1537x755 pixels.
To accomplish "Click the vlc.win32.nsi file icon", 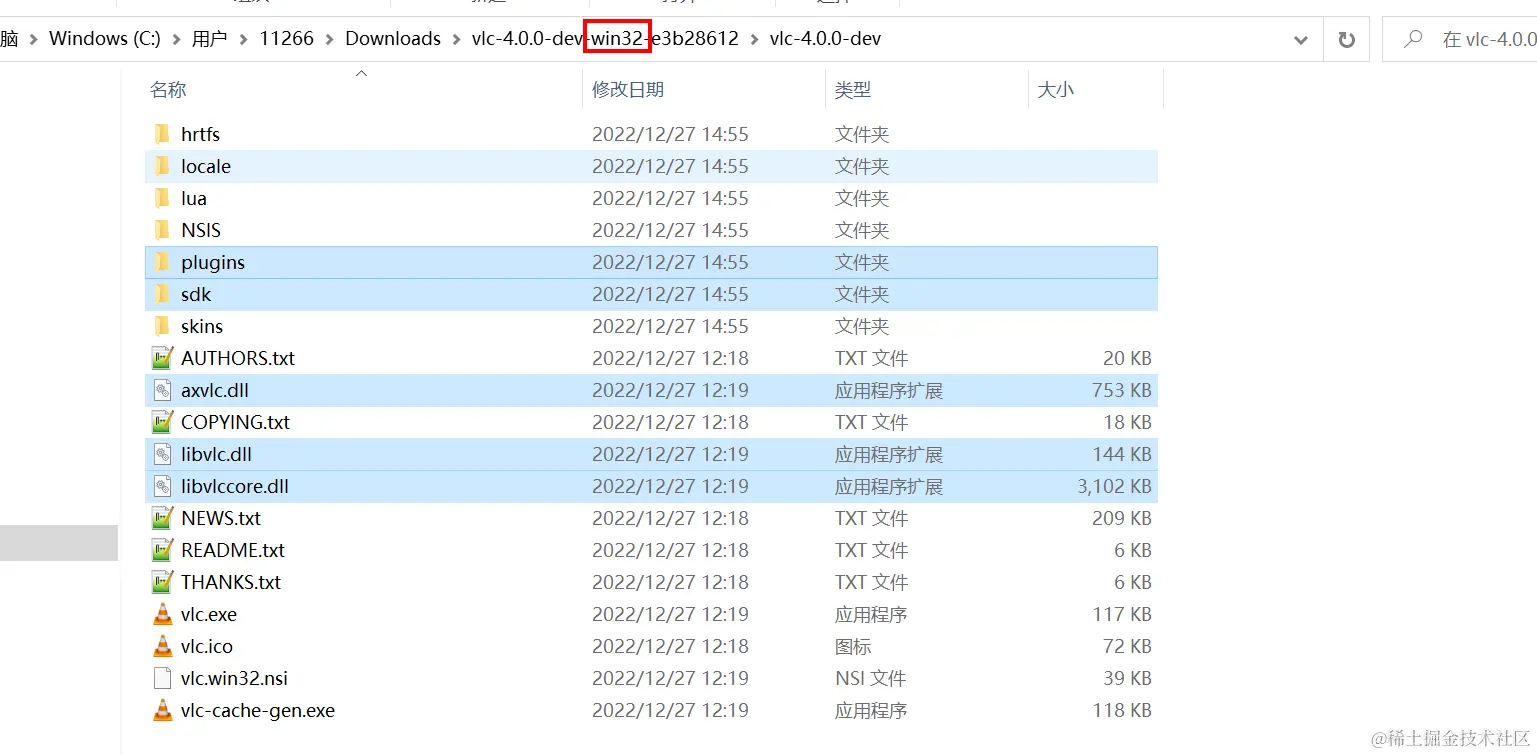I will coord(162,678).
